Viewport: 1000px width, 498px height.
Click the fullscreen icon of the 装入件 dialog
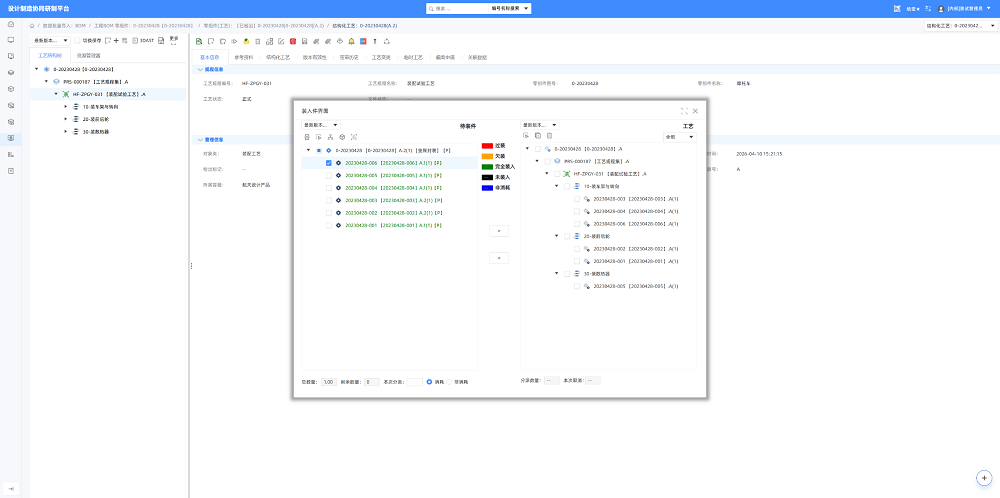[x=684, y=110]
